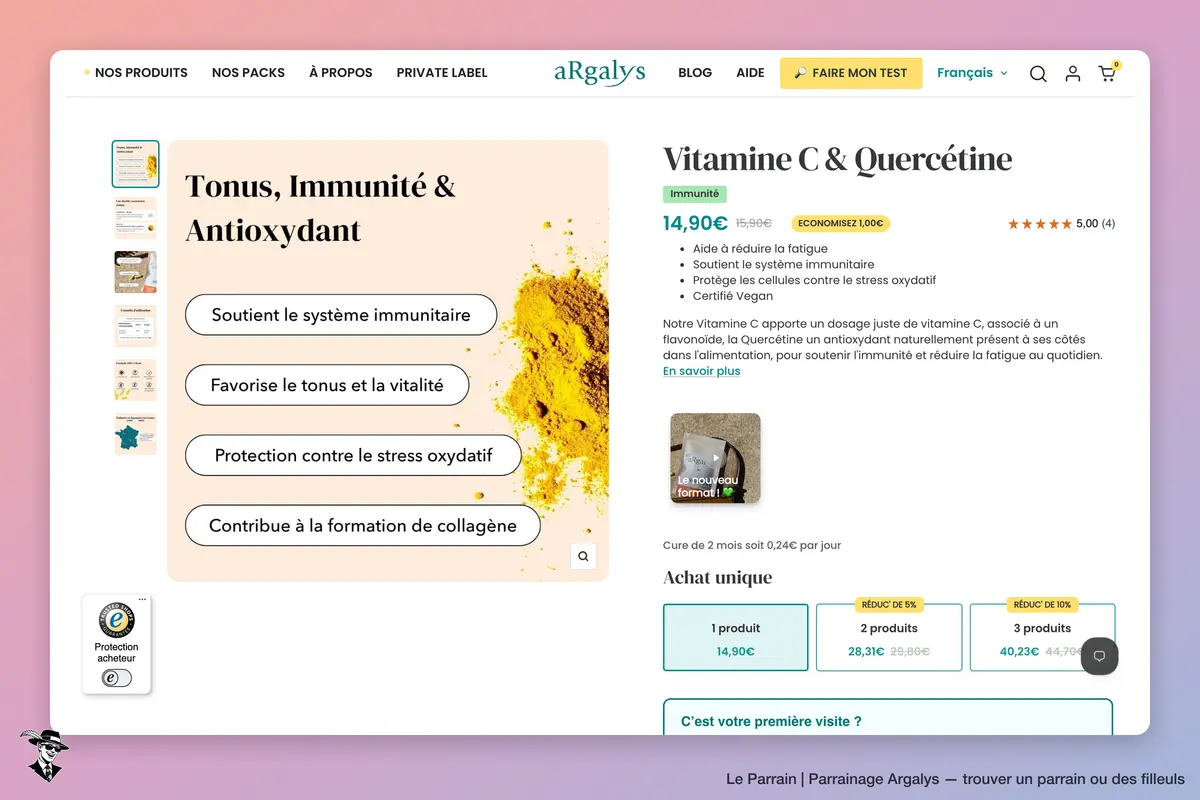The height and width of the screenshot is (800, 1200).
Task: Click 'Cure de 2 mois soit 0,24€ par jour'
Action: tap(752, 546)
